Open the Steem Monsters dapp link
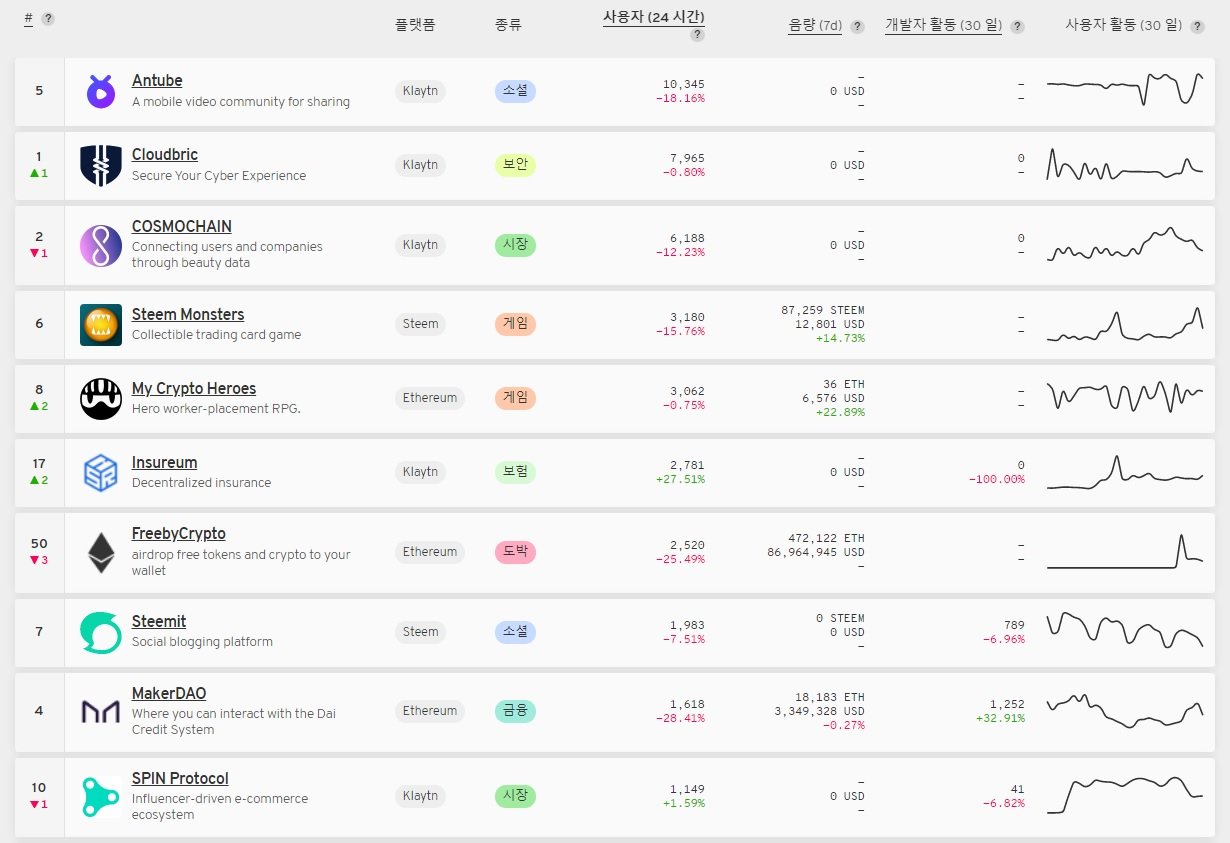This screenshot has width=1230, height=843. click(x=188, y=315)
